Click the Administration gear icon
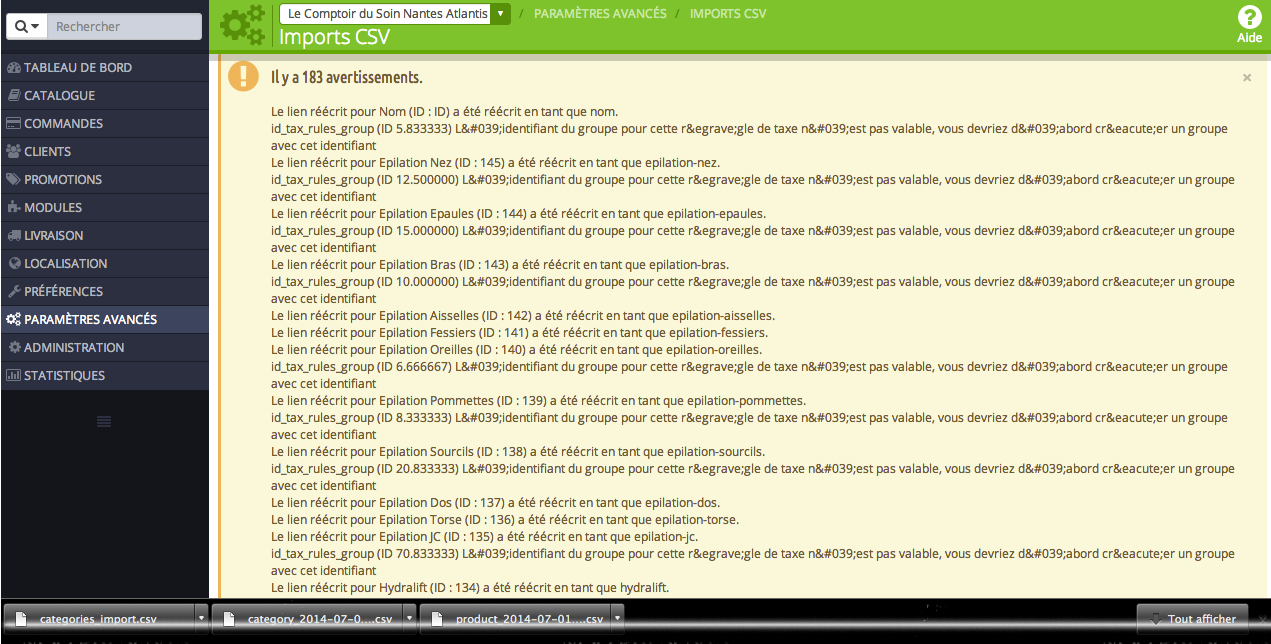Image resolution: width=1271 pixels, height=644 pixels. tap(15, 348)
